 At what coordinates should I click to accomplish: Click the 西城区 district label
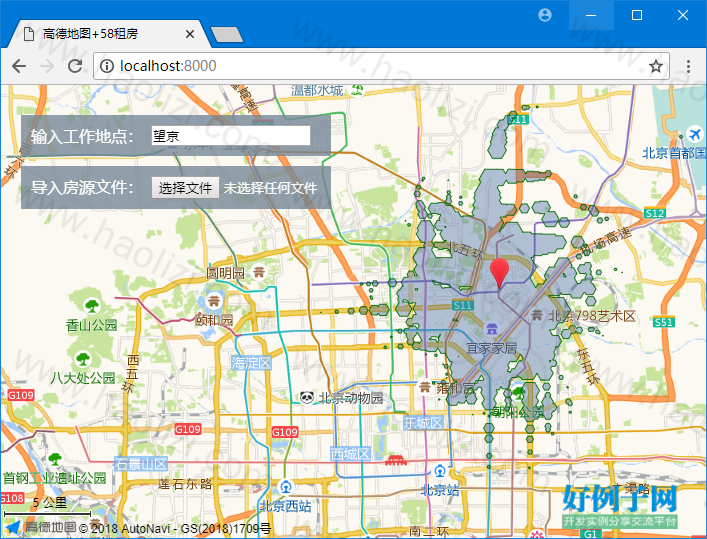click(351, 454)
